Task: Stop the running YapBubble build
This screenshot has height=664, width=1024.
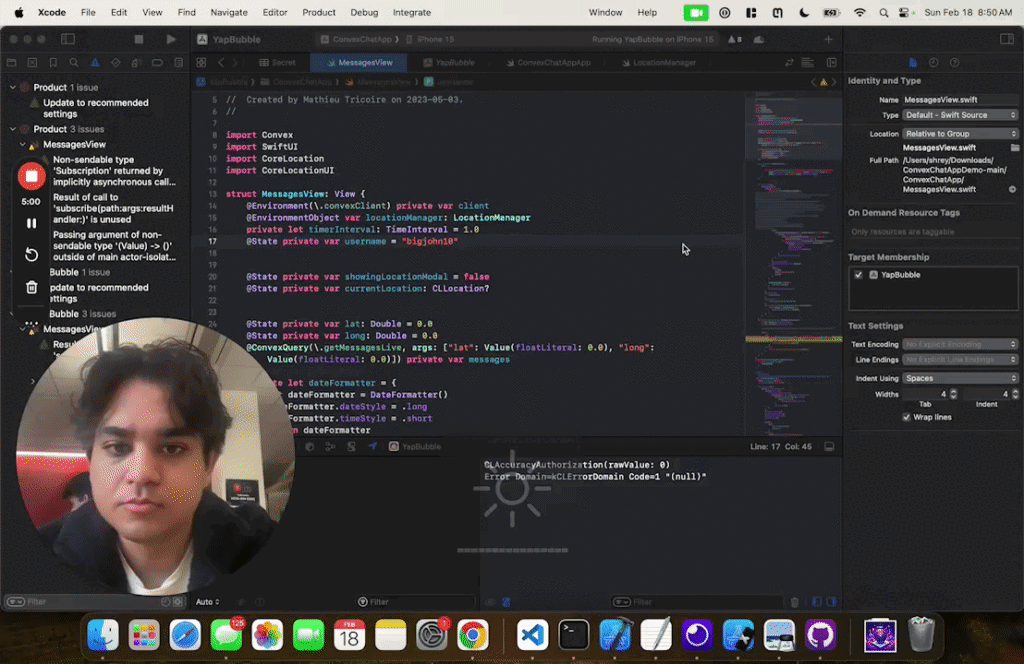Action: point(139,39)
